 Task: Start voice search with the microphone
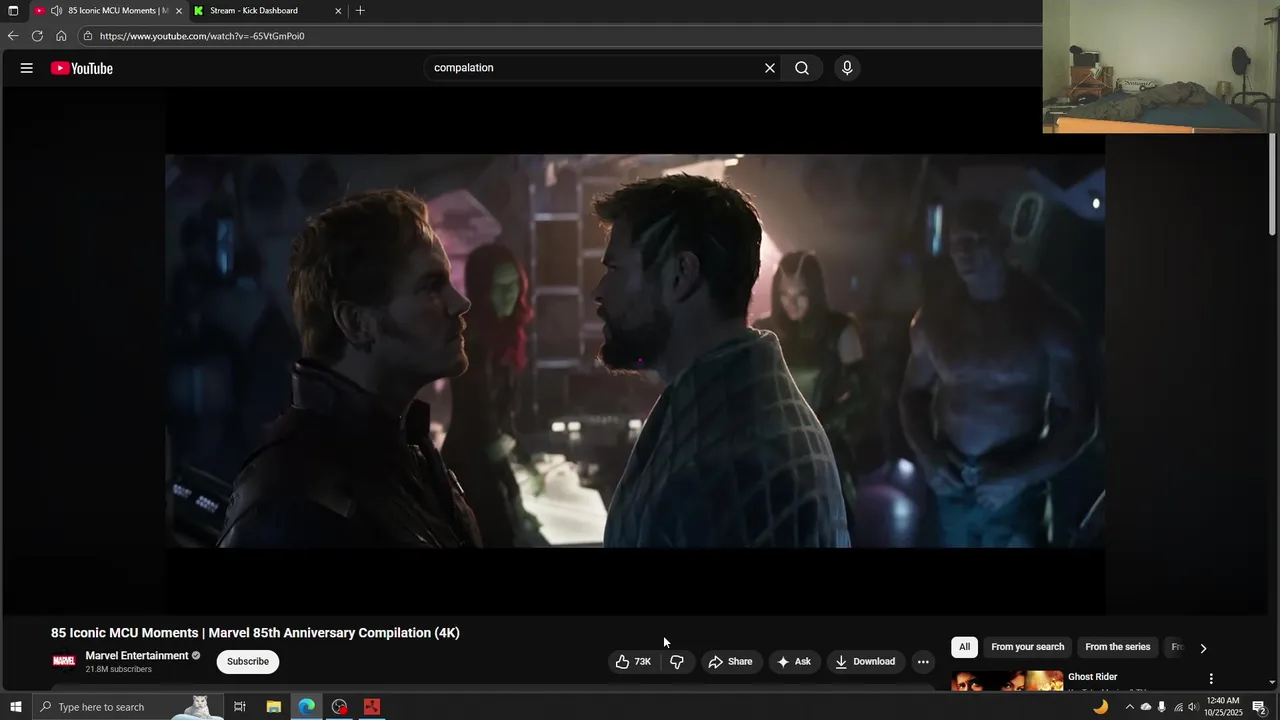coord(847,68)
